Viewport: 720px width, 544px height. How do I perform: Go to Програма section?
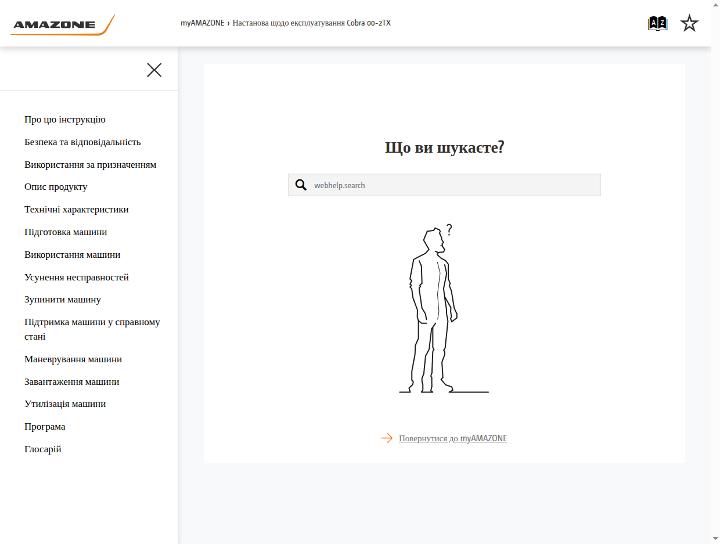[x=45, y=426]
